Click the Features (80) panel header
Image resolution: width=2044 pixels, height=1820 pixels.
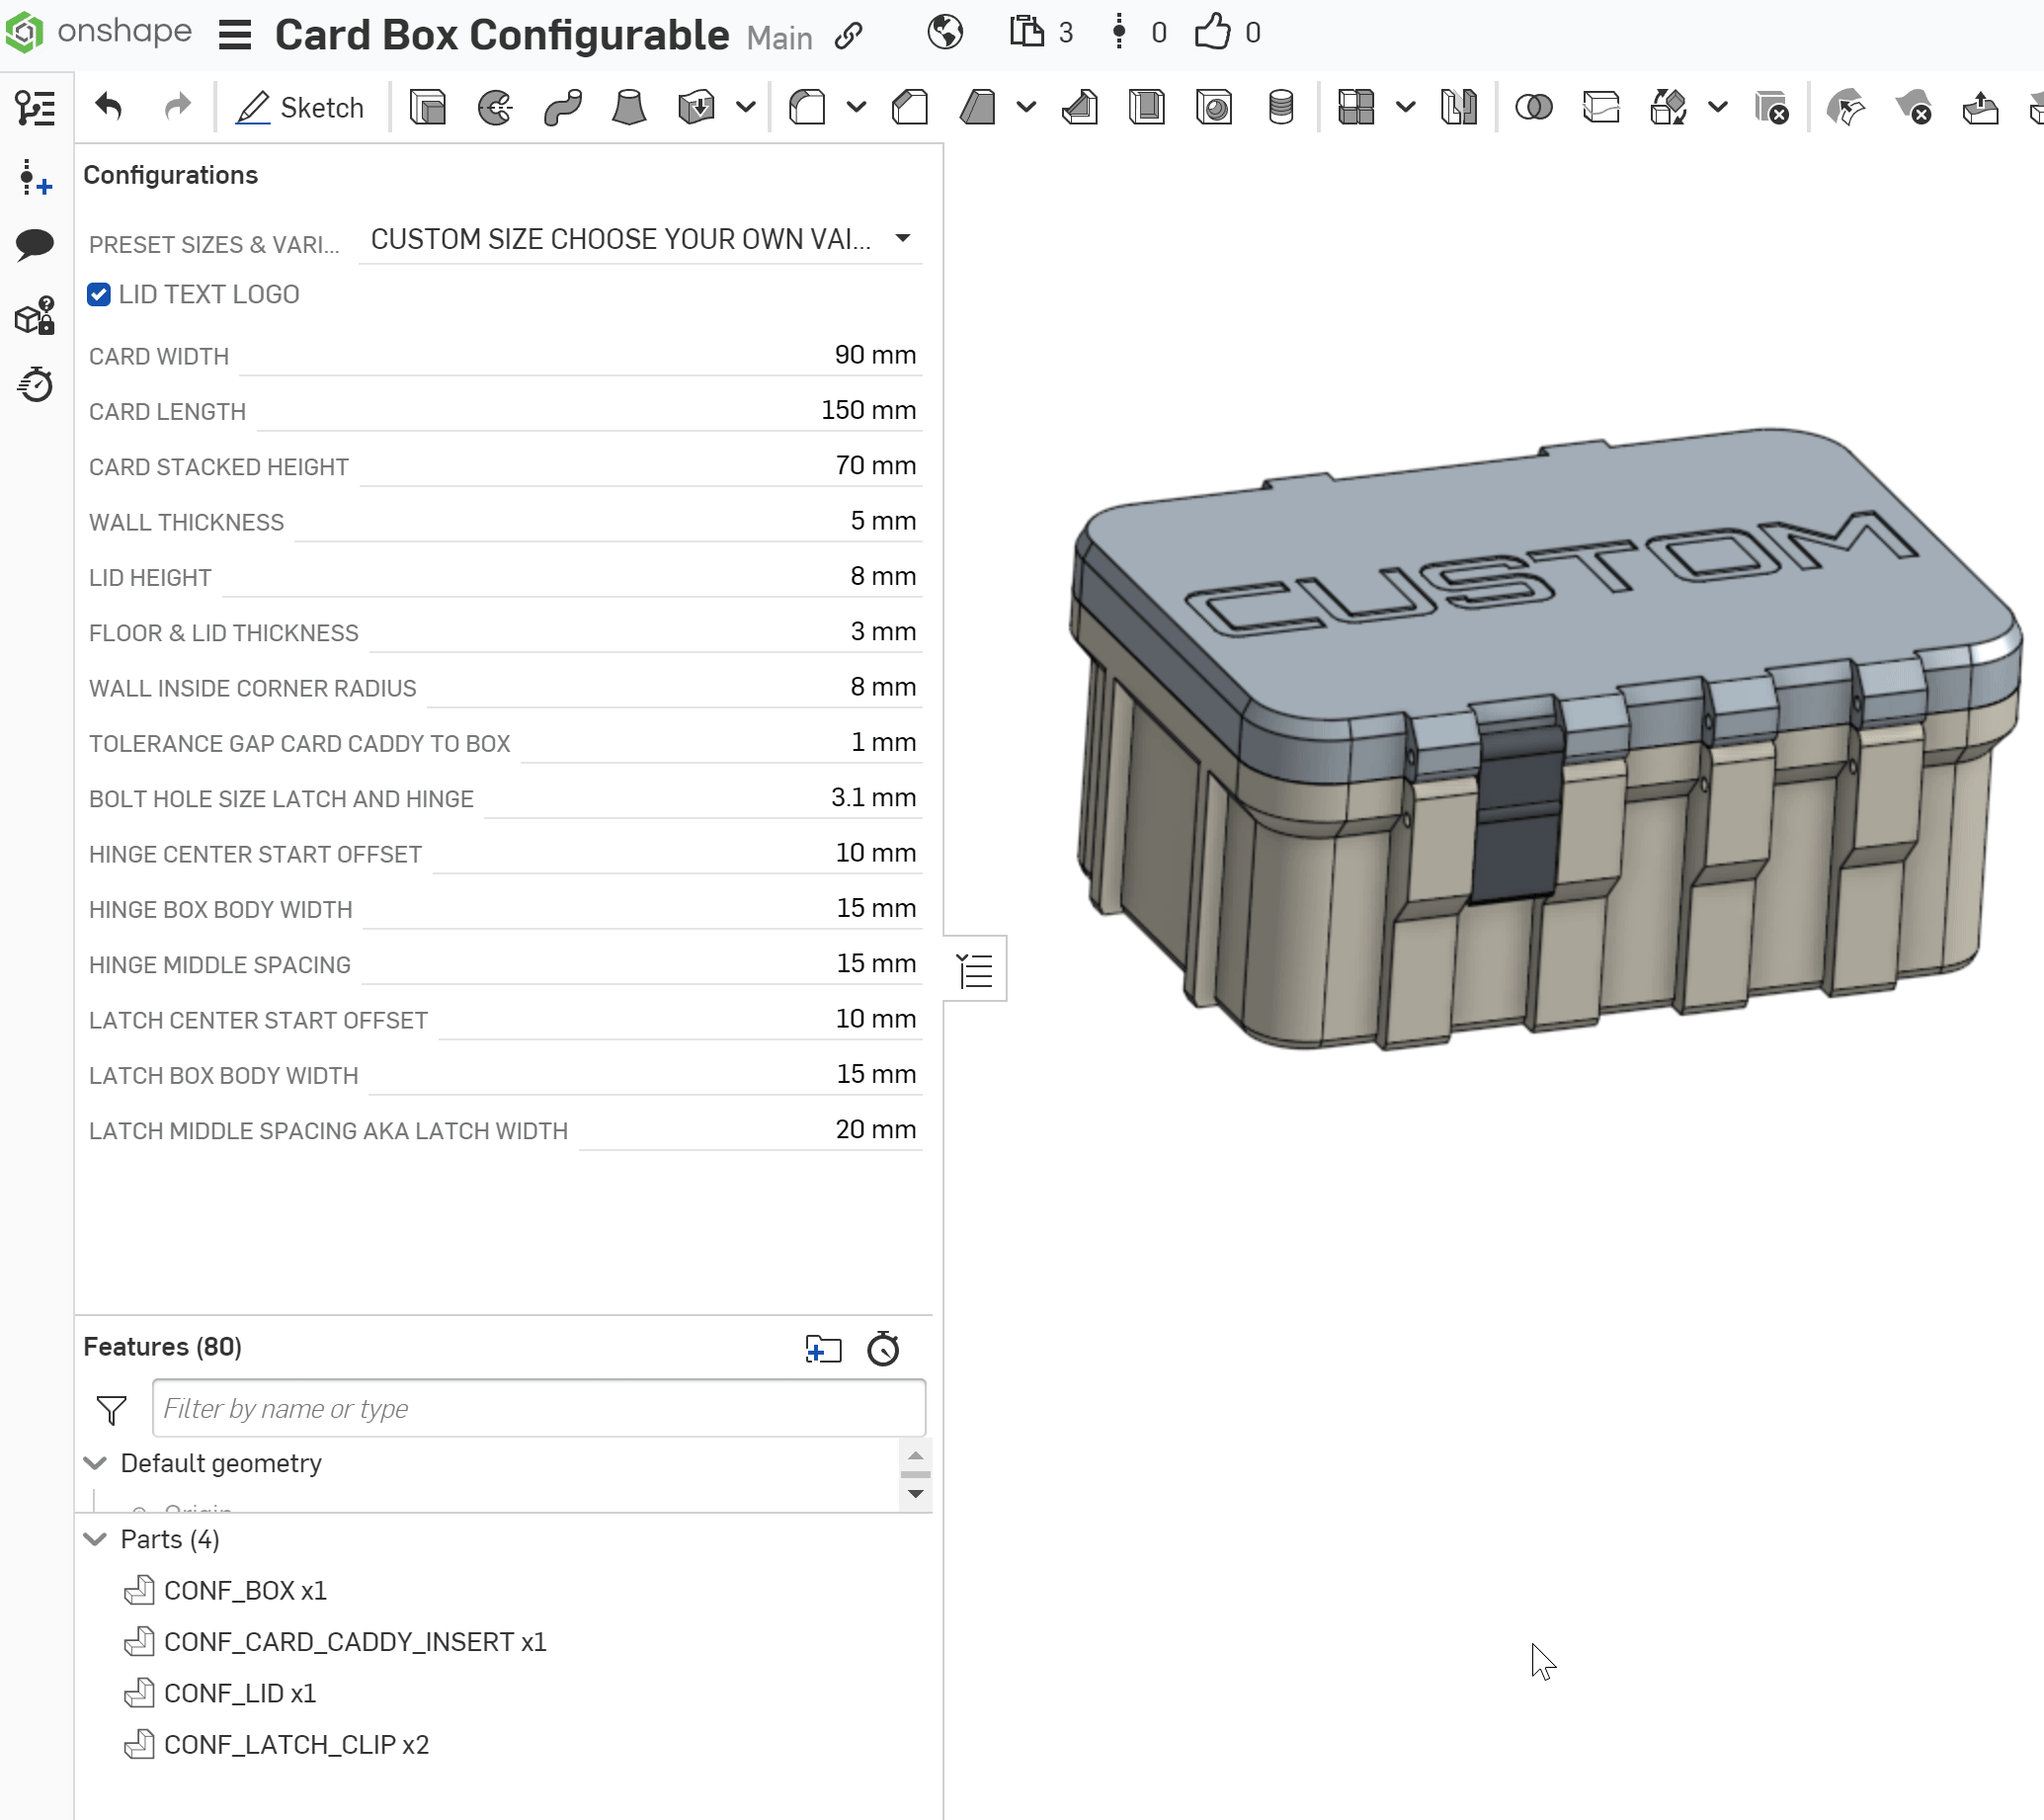[x=162, y=1346]
